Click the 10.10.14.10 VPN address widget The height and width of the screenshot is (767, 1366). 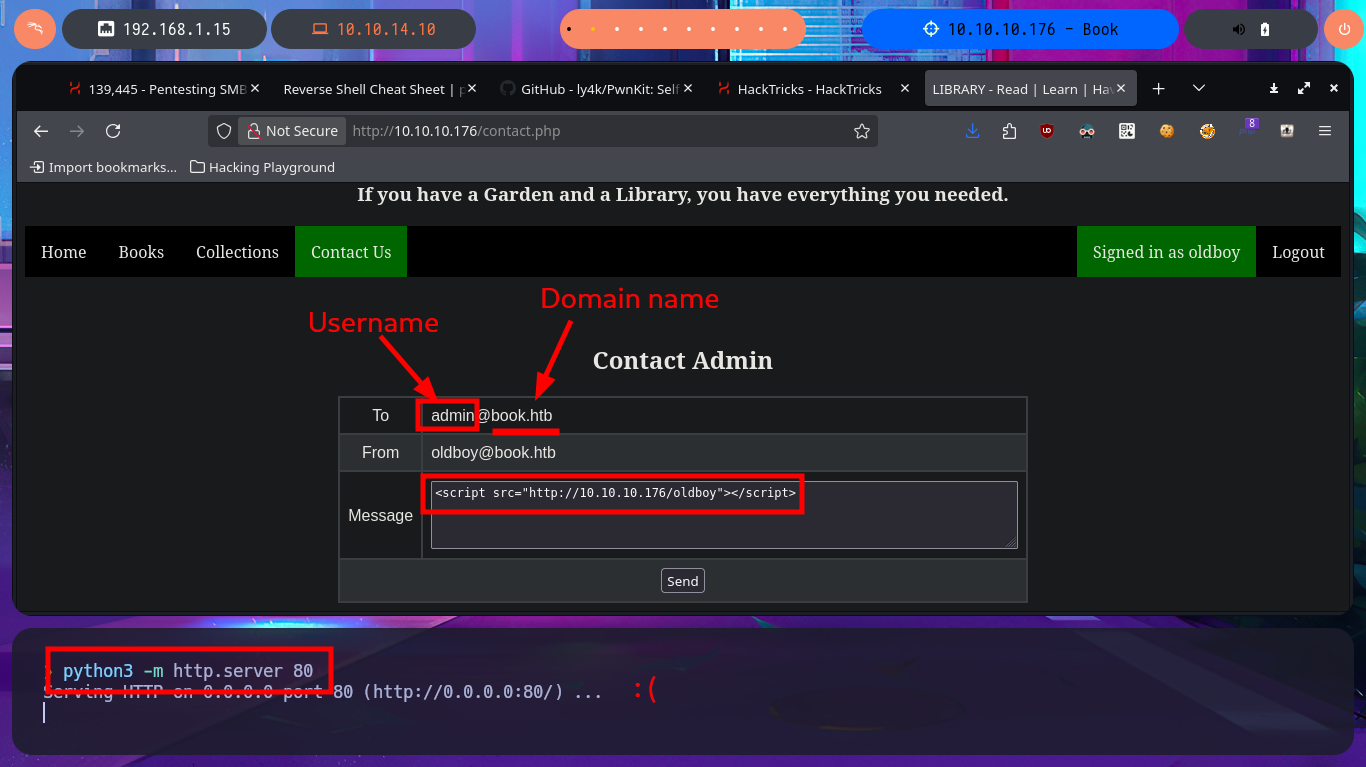(373, 29)
